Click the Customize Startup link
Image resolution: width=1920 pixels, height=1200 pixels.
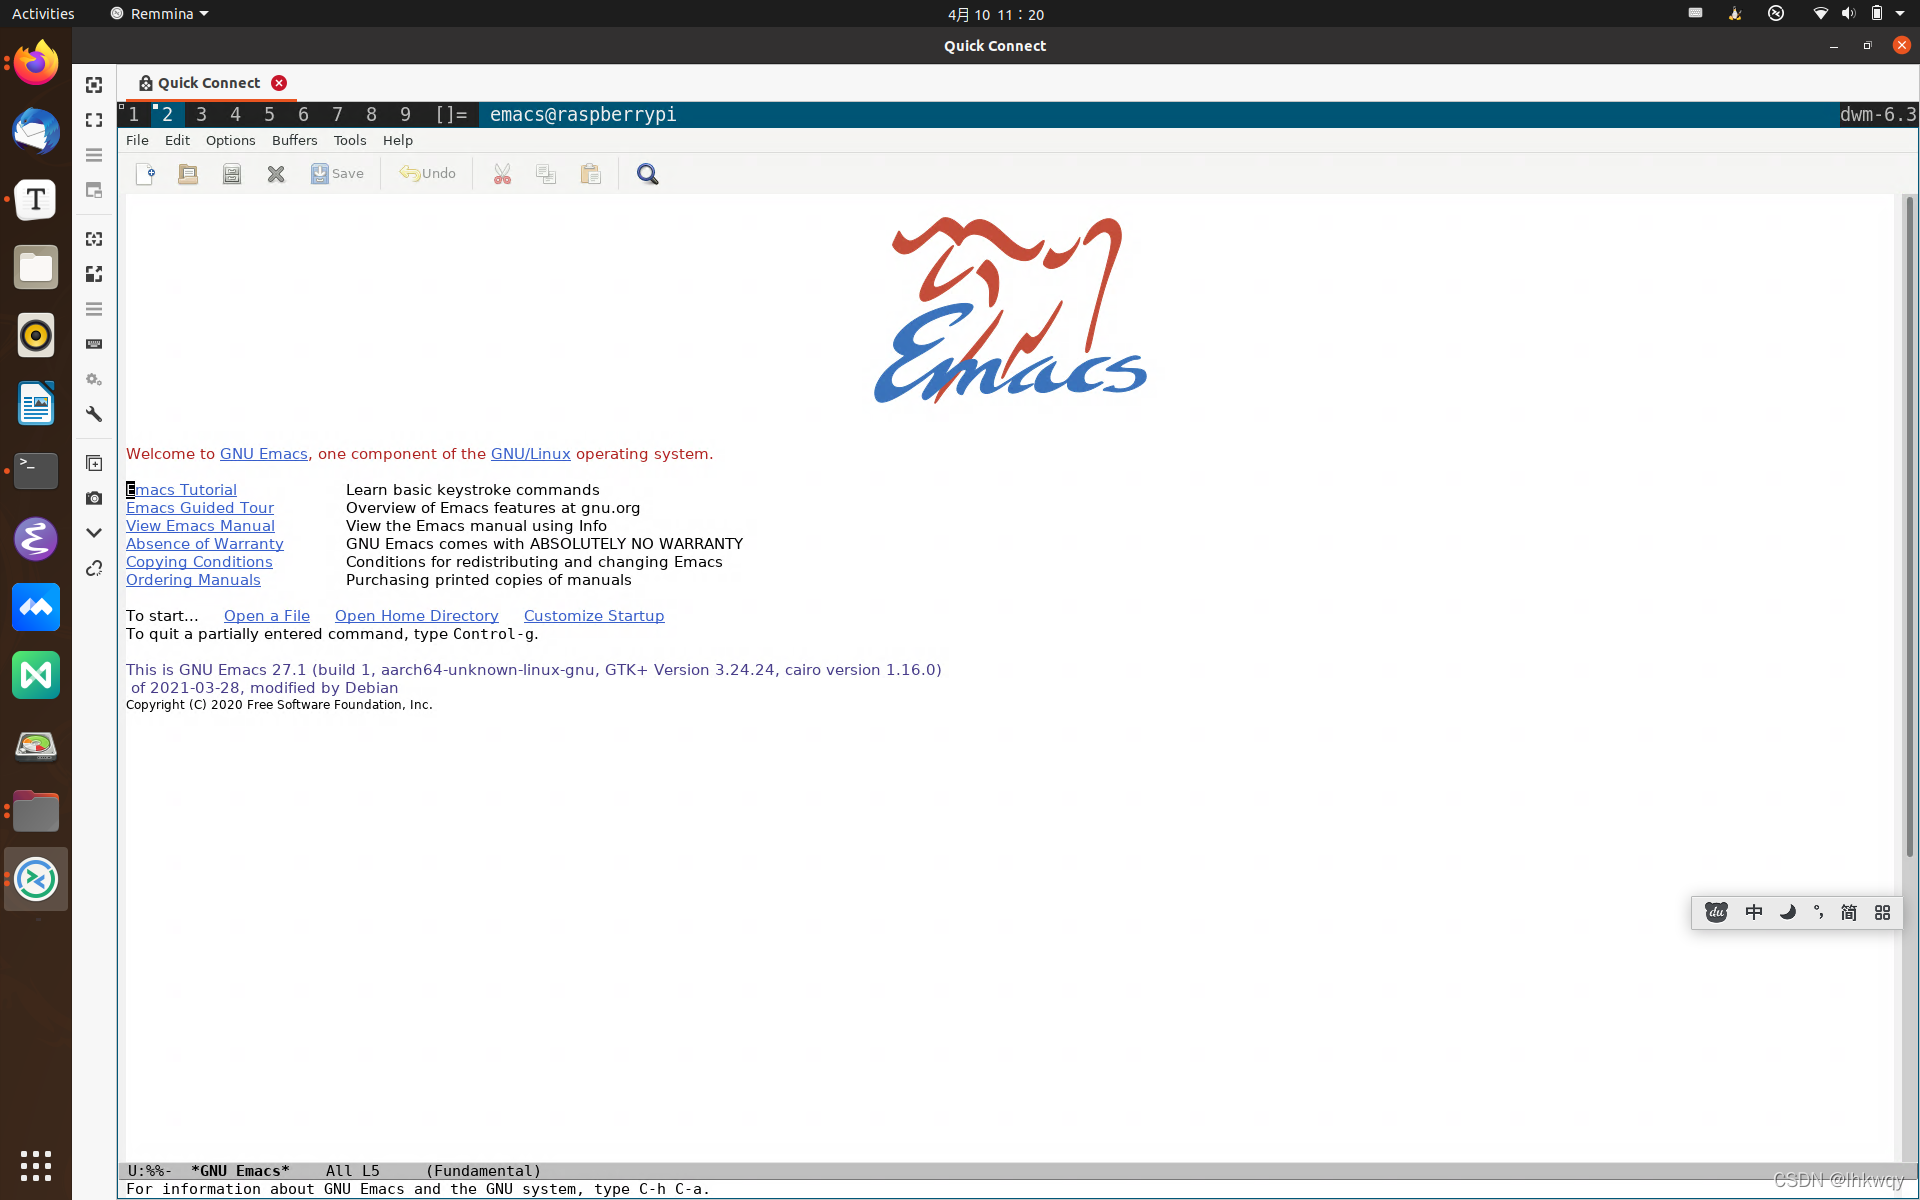click(593, 616)
